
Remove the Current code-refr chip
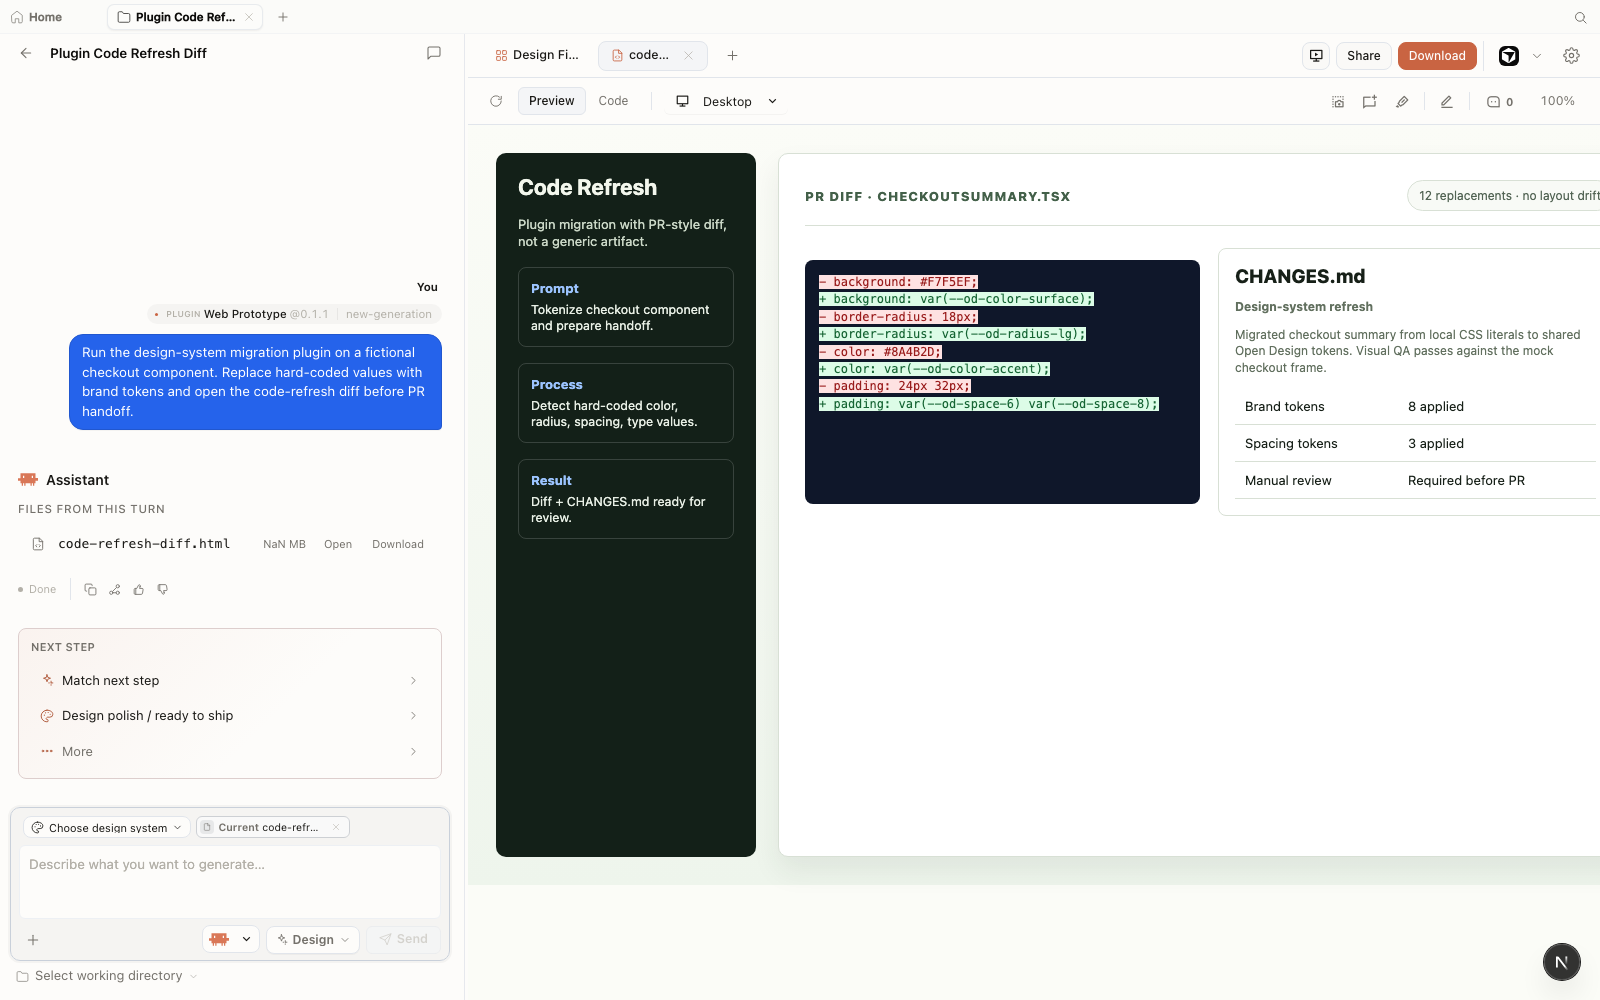click(336, 827)
